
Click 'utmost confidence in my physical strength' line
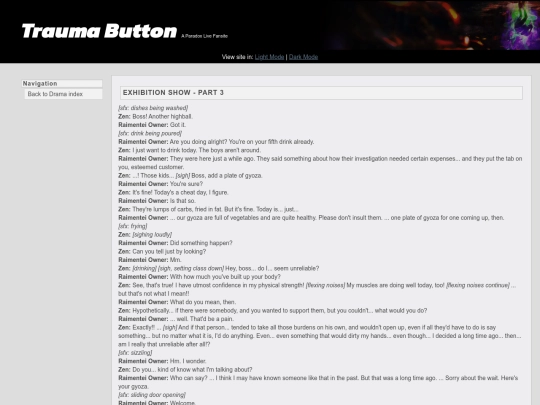317,290
